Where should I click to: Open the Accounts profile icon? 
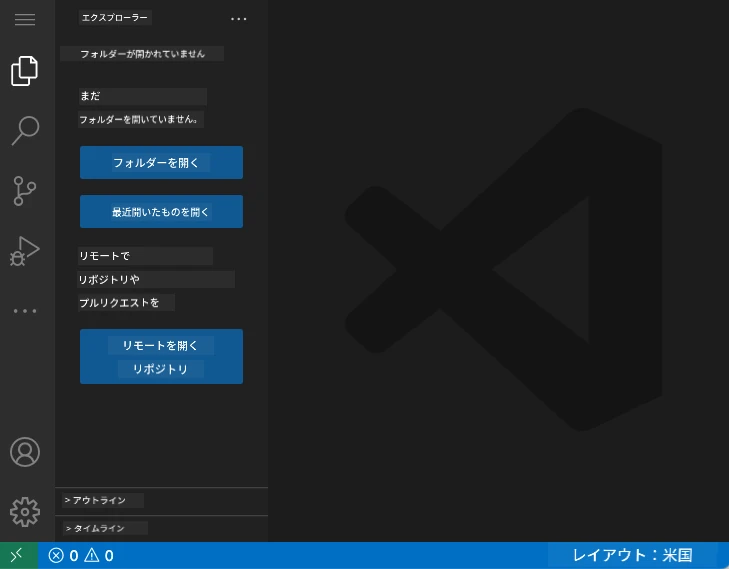pos(25,452)
